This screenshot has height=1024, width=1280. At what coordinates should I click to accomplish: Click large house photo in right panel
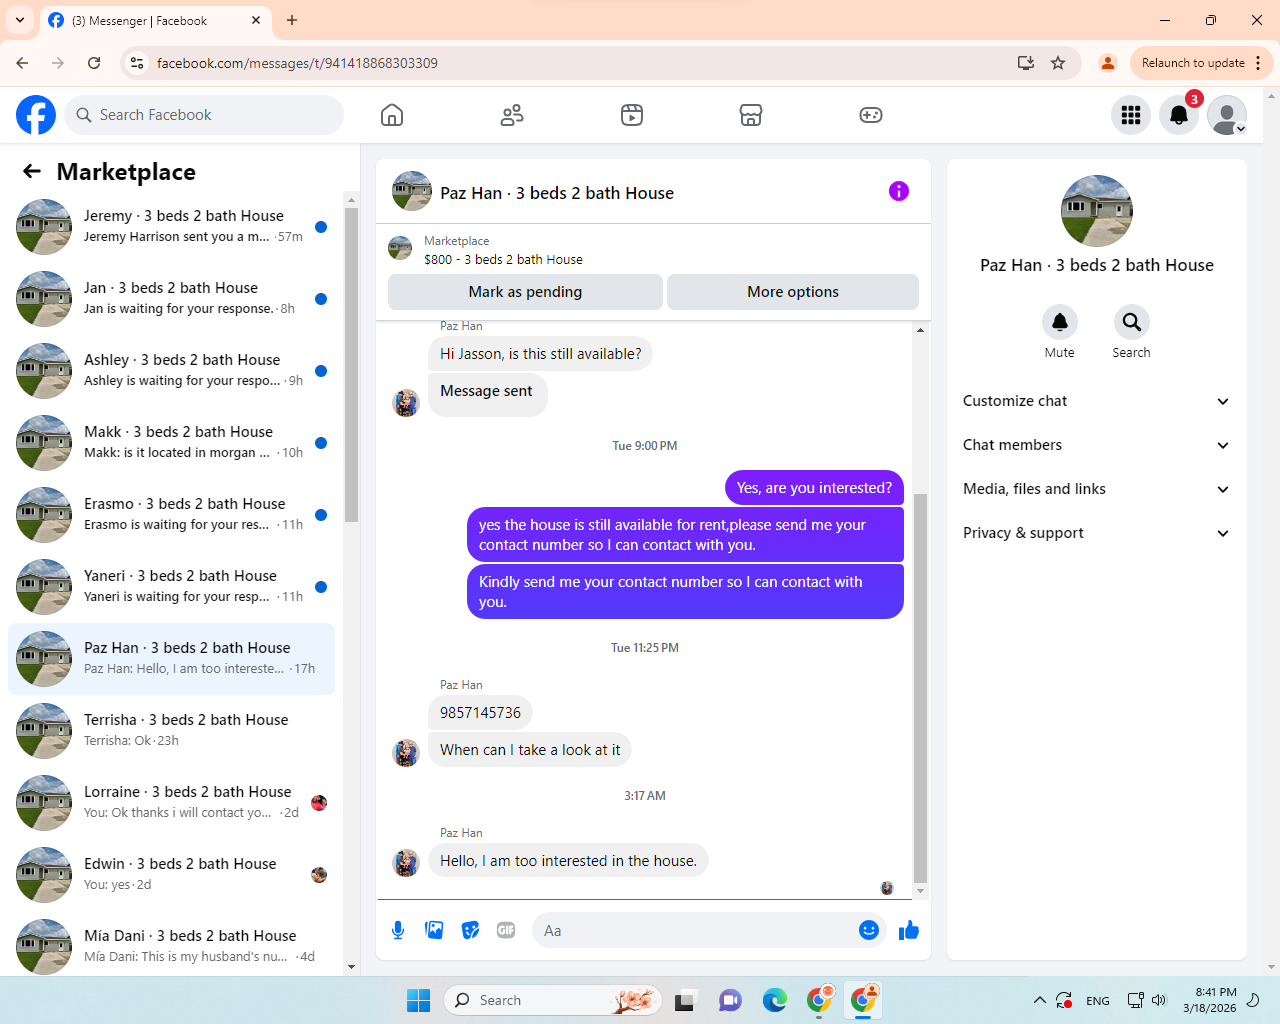(x=1097, y=211)
